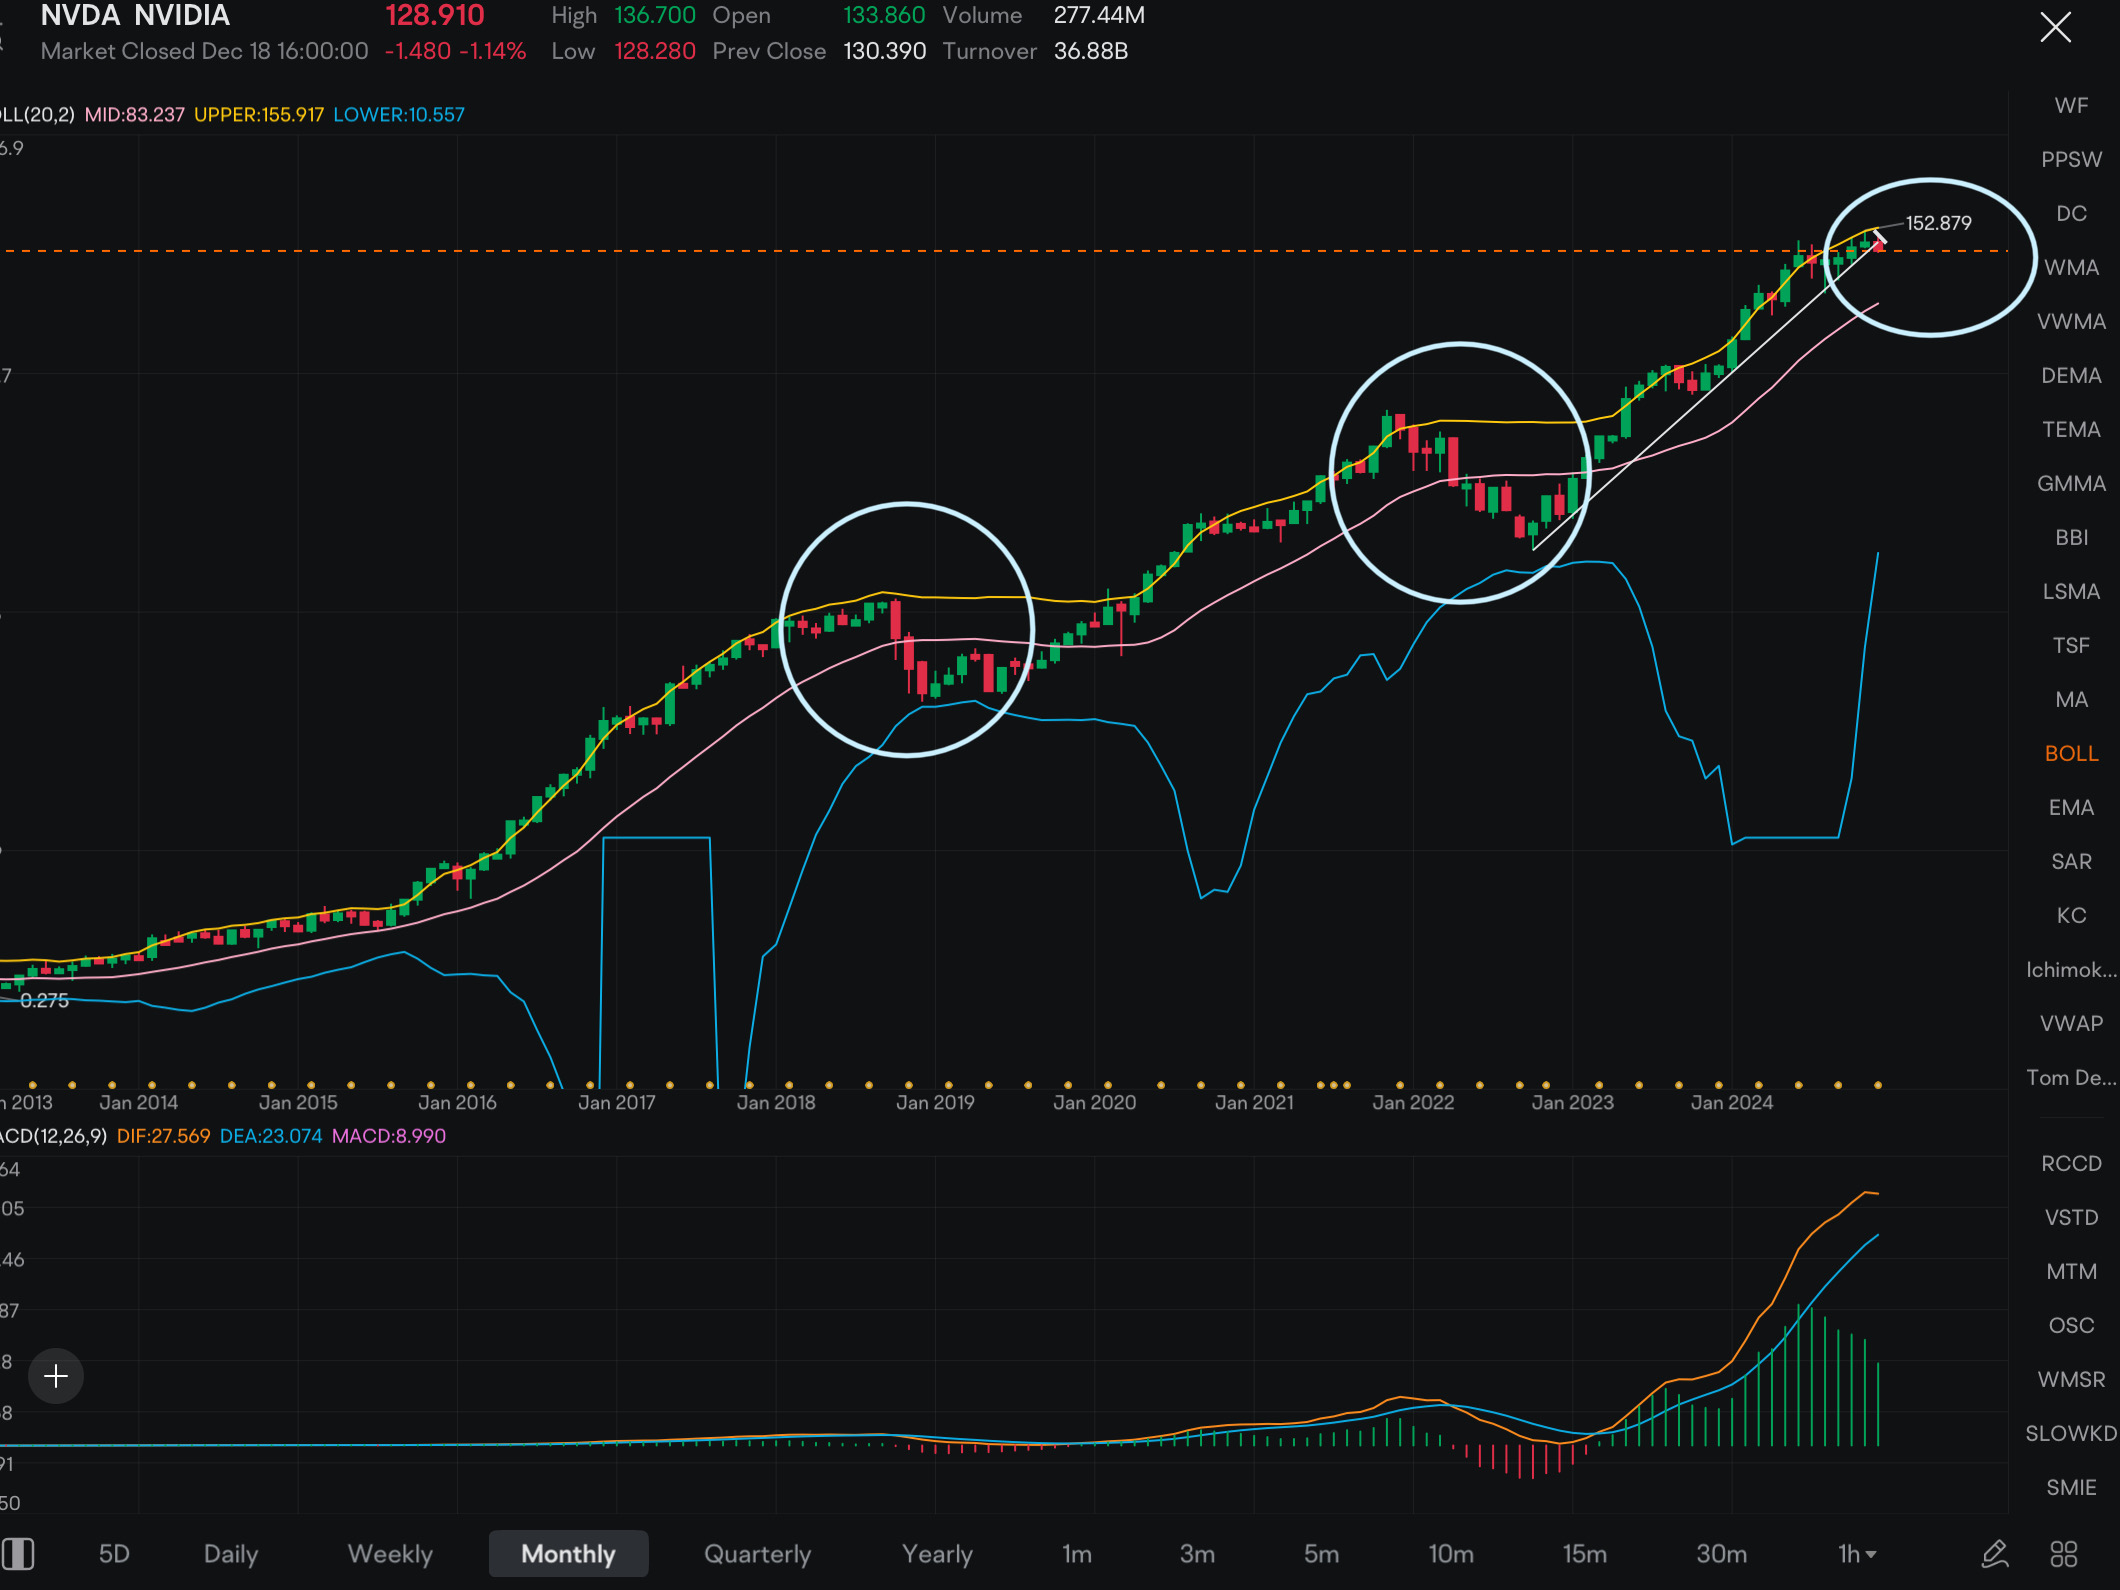The width and height of the screenshot is (2120, 1590).
Task: Open the chart layout grid icon
Action: click(x=2063, y=1553)
